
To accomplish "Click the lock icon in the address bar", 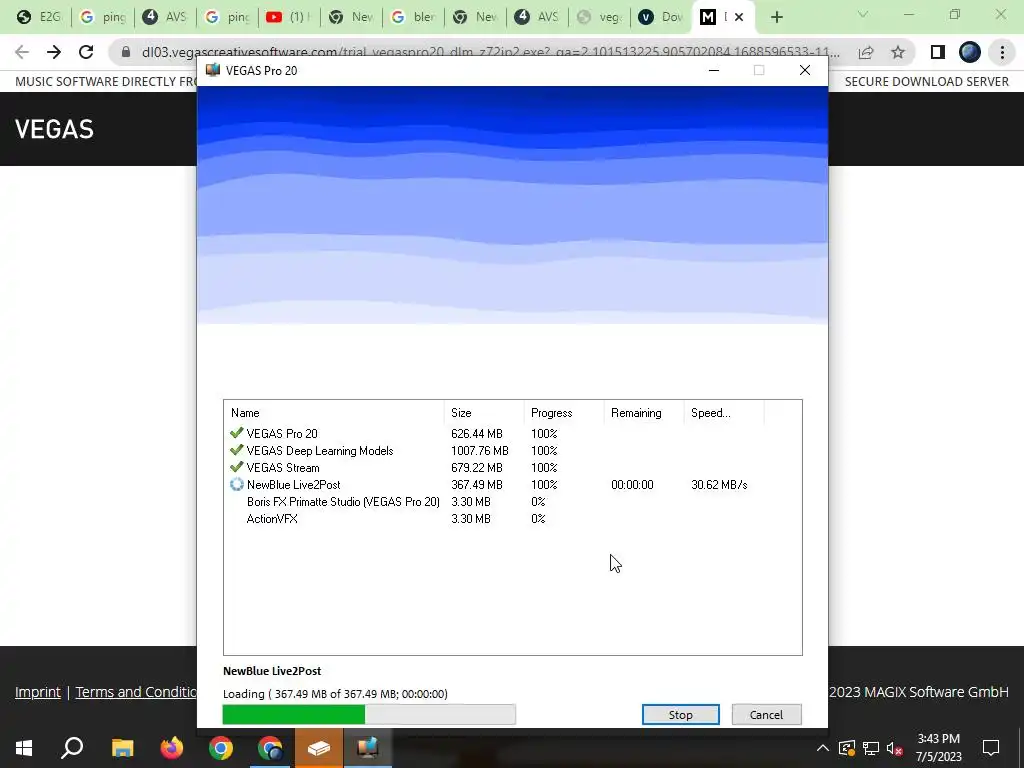I will pyautogui.click(x=125, y=52).
